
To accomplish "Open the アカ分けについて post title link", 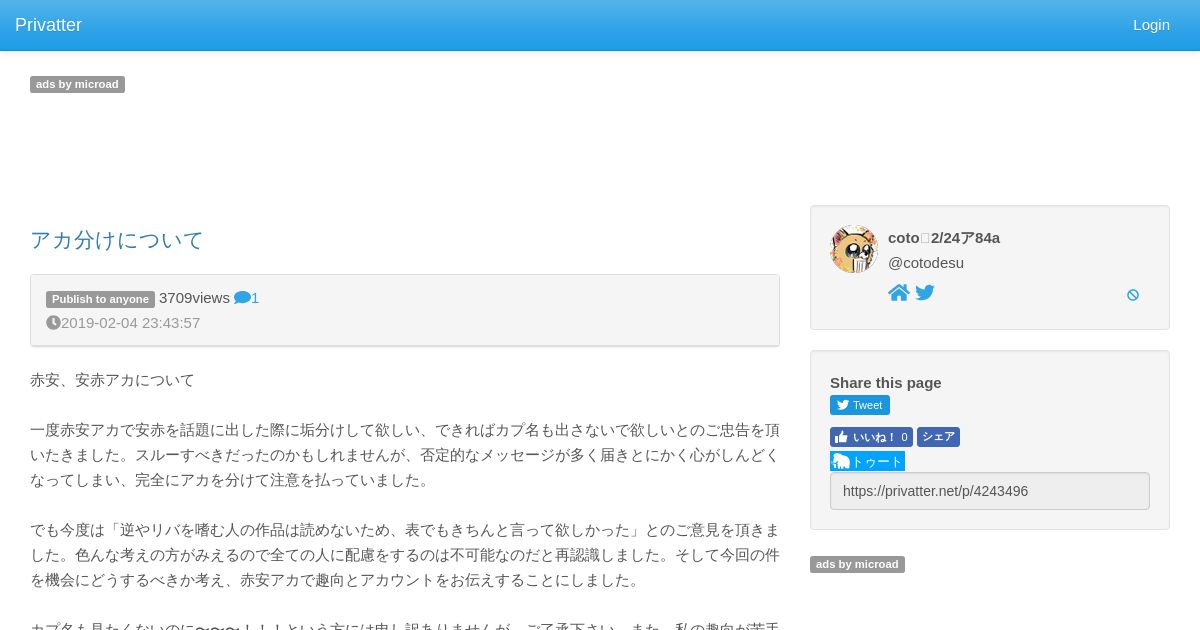I will [x=117, y=240].
